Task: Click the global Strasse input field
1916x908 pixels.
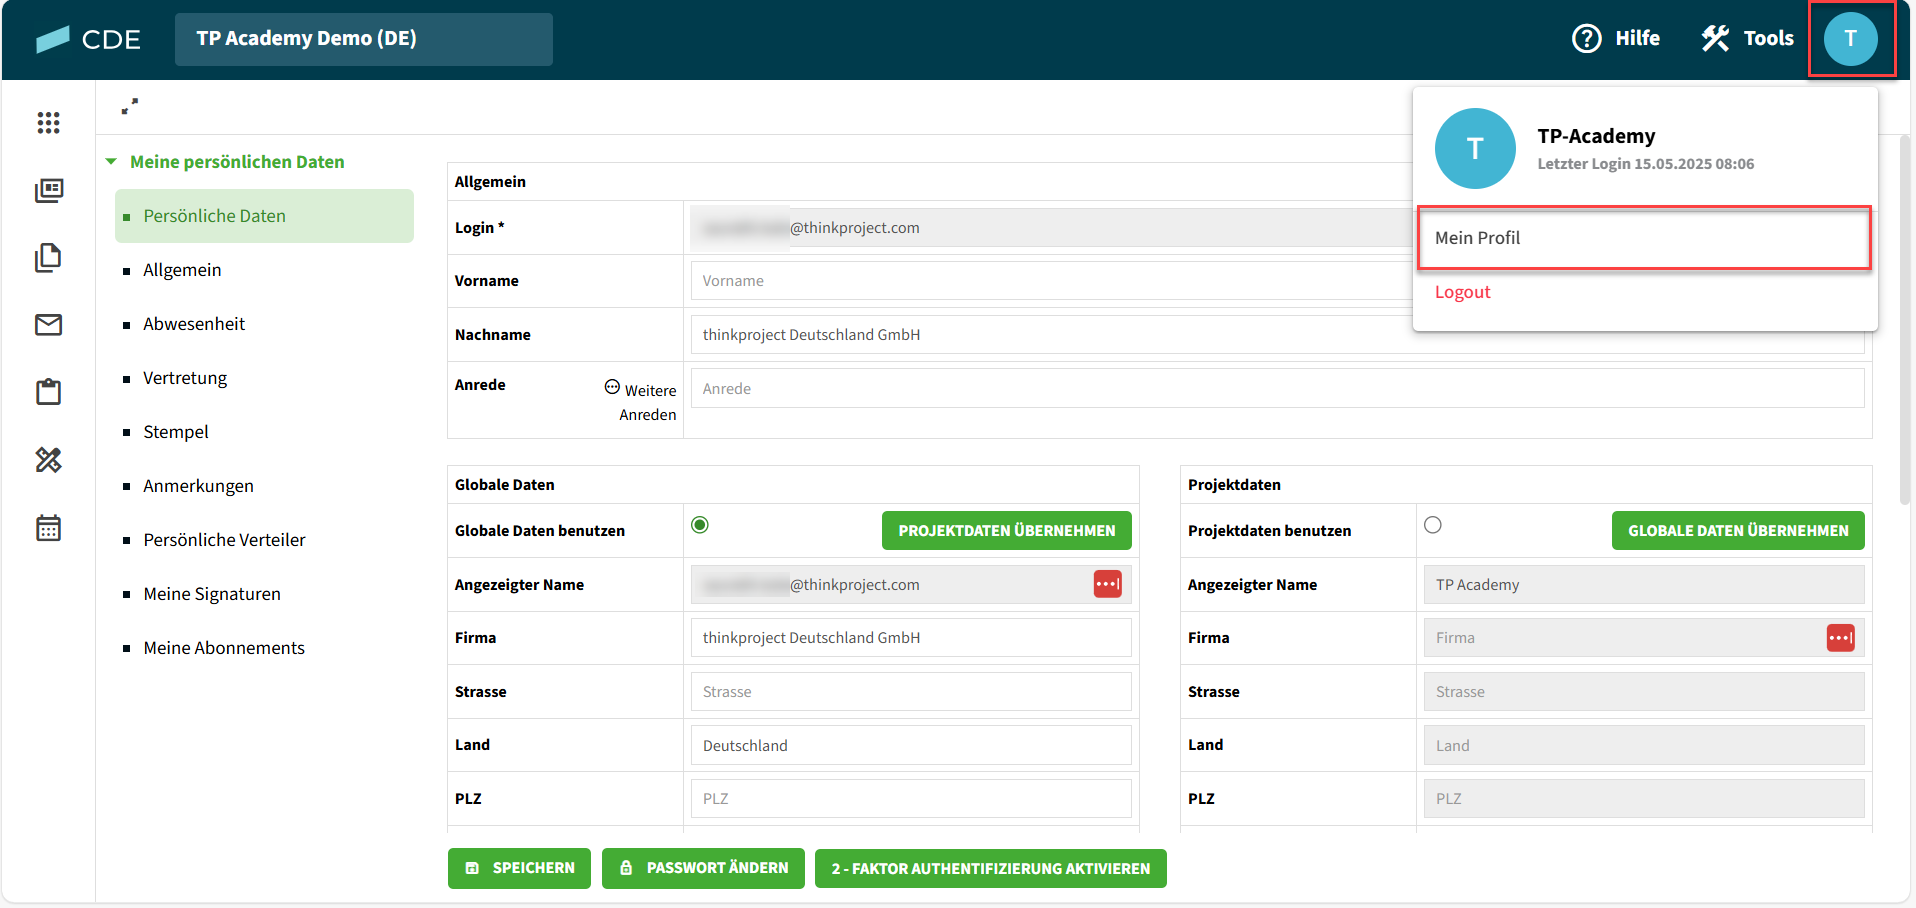Action: pyautogui.click(x=911, y=692)
